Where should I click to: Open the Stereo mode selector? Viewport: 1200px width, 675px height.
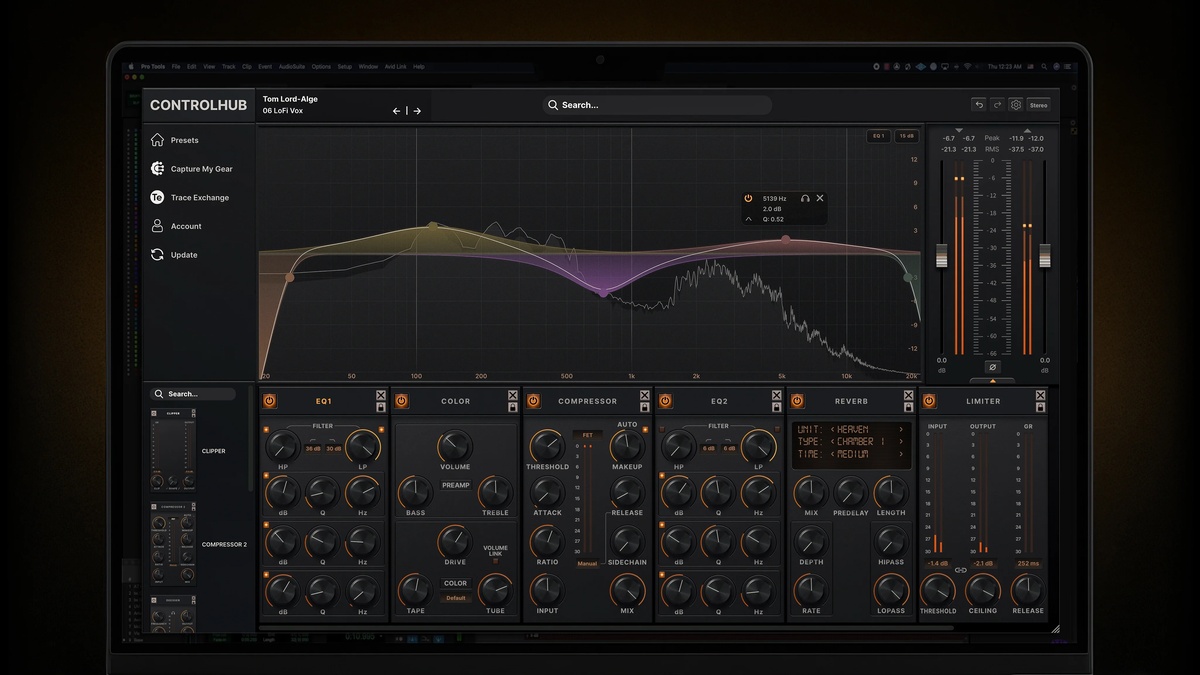[x=1039, y=105]
